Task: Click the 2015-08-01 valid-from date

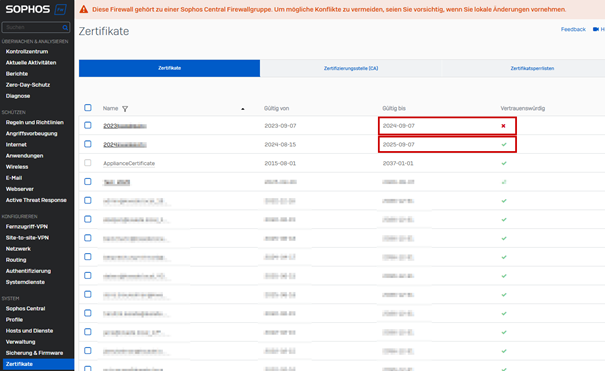Action: [x=280, y=164]
